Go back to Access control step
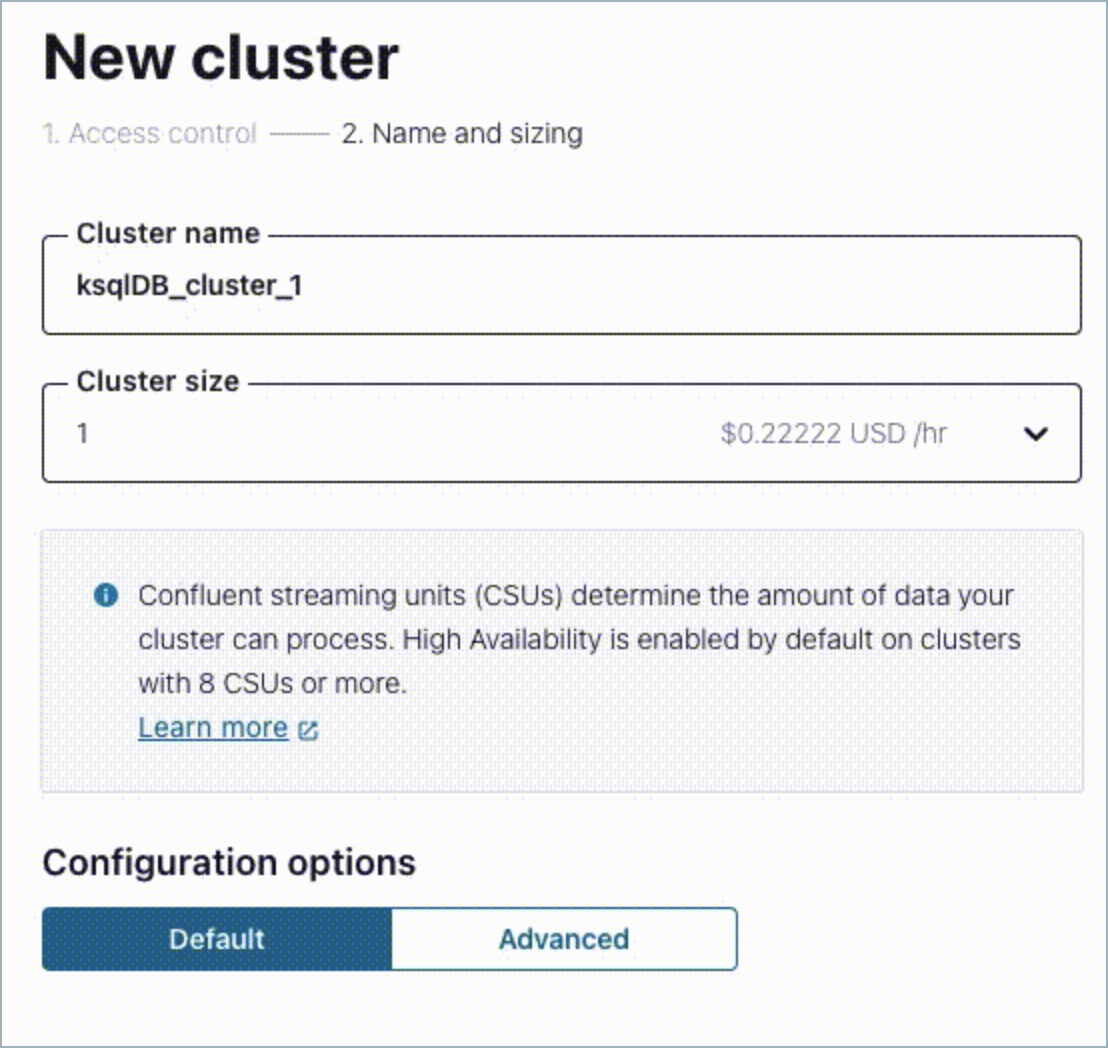 coord(149,133)
